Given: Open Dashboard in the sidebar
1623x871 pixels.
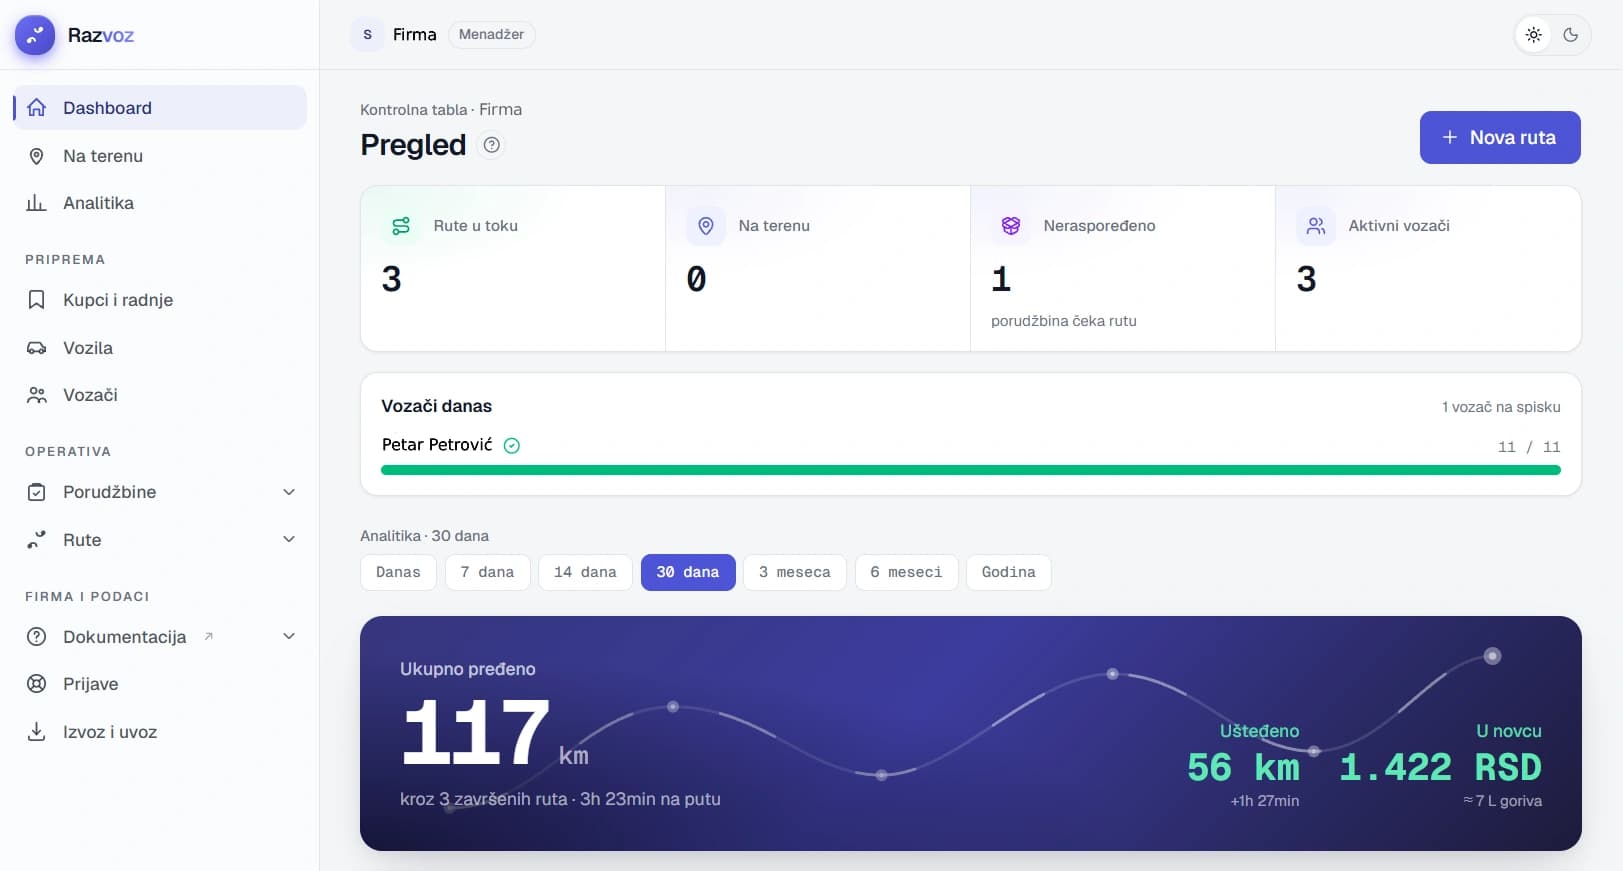Looking at the screenshot, I should [160, 107].
